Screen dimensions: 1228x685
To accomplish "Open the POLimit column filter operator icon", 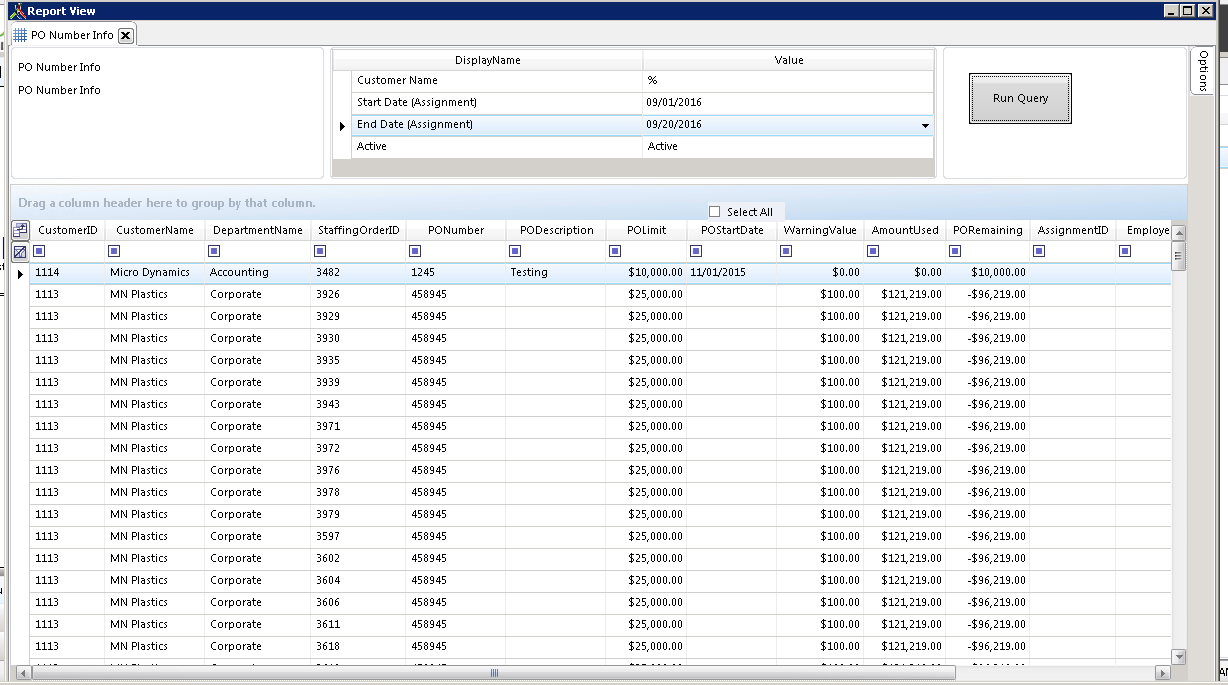I will click(615, 251).
